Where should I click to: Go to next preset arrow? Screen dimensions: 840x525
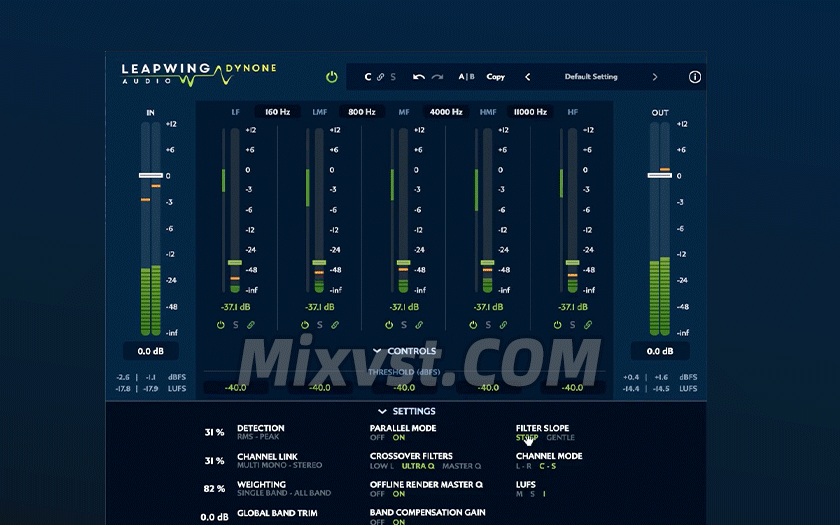[x=655, y=77]
